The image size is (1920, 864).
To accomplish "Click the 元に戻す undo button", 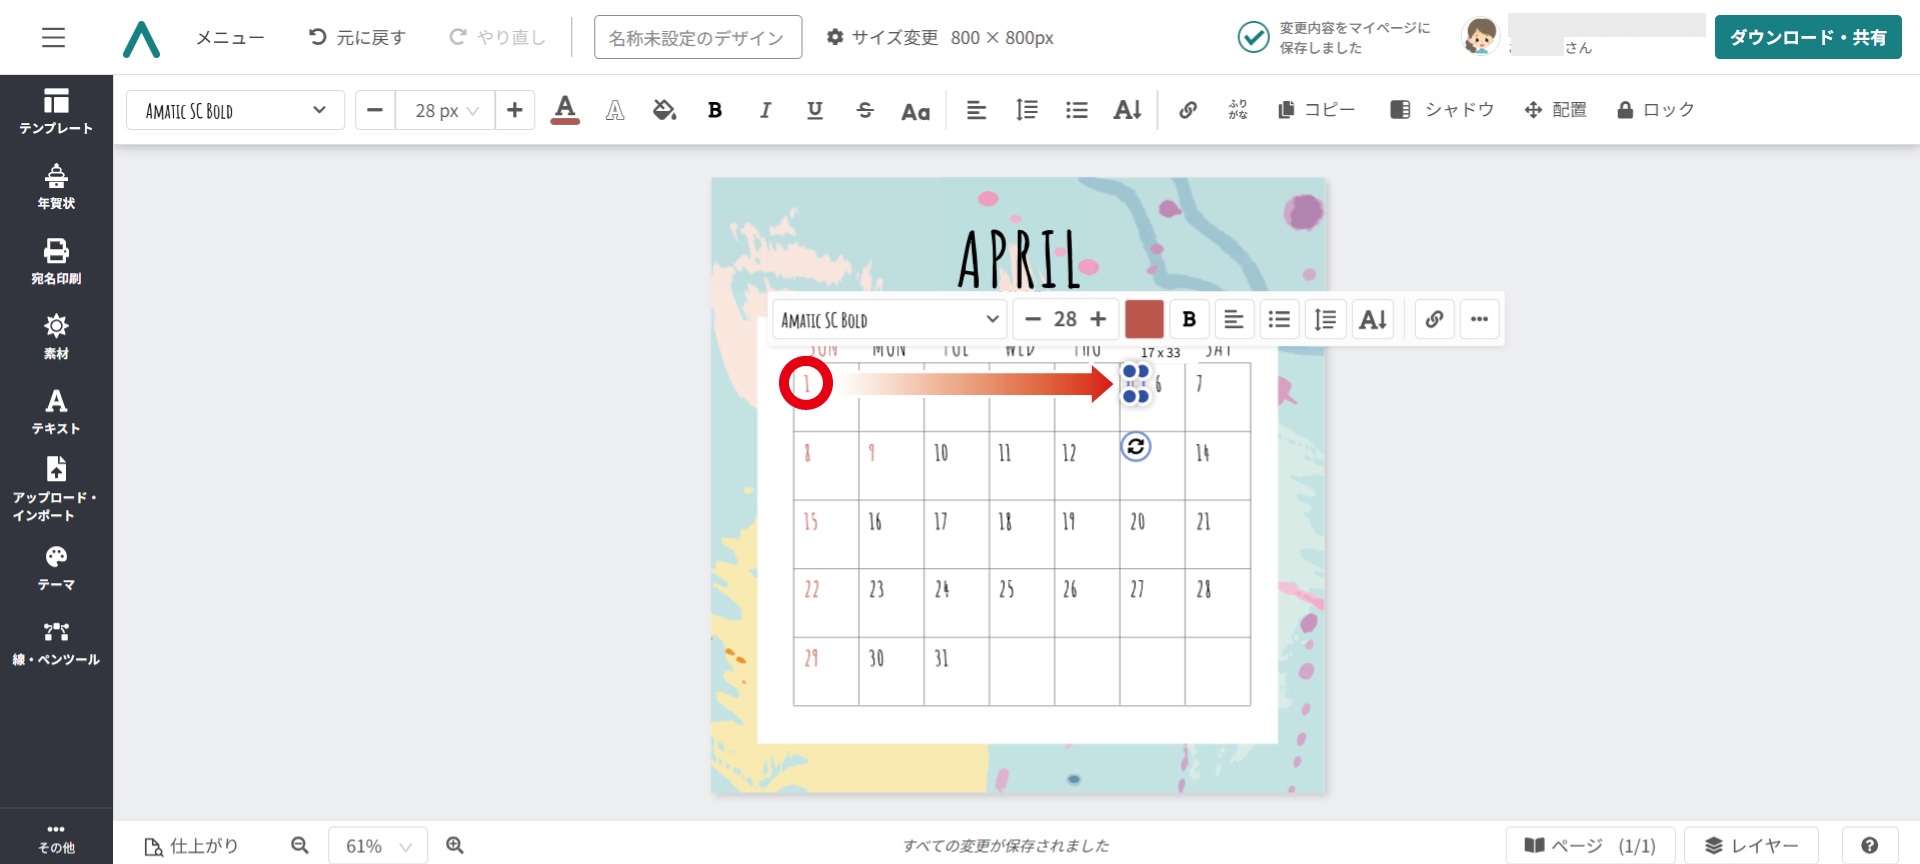I will (x=356, y=38).
